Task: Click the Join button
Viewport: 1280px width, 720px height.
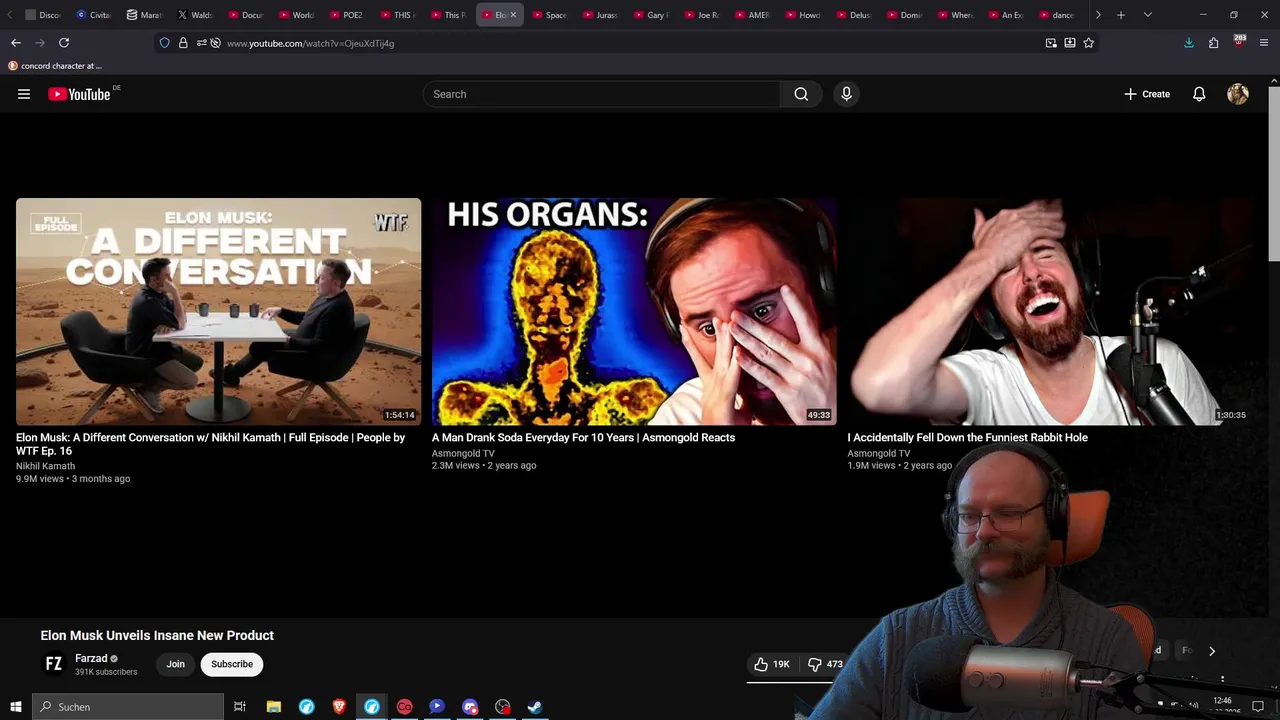Action: pyautogui.click(x=176, y=664)
